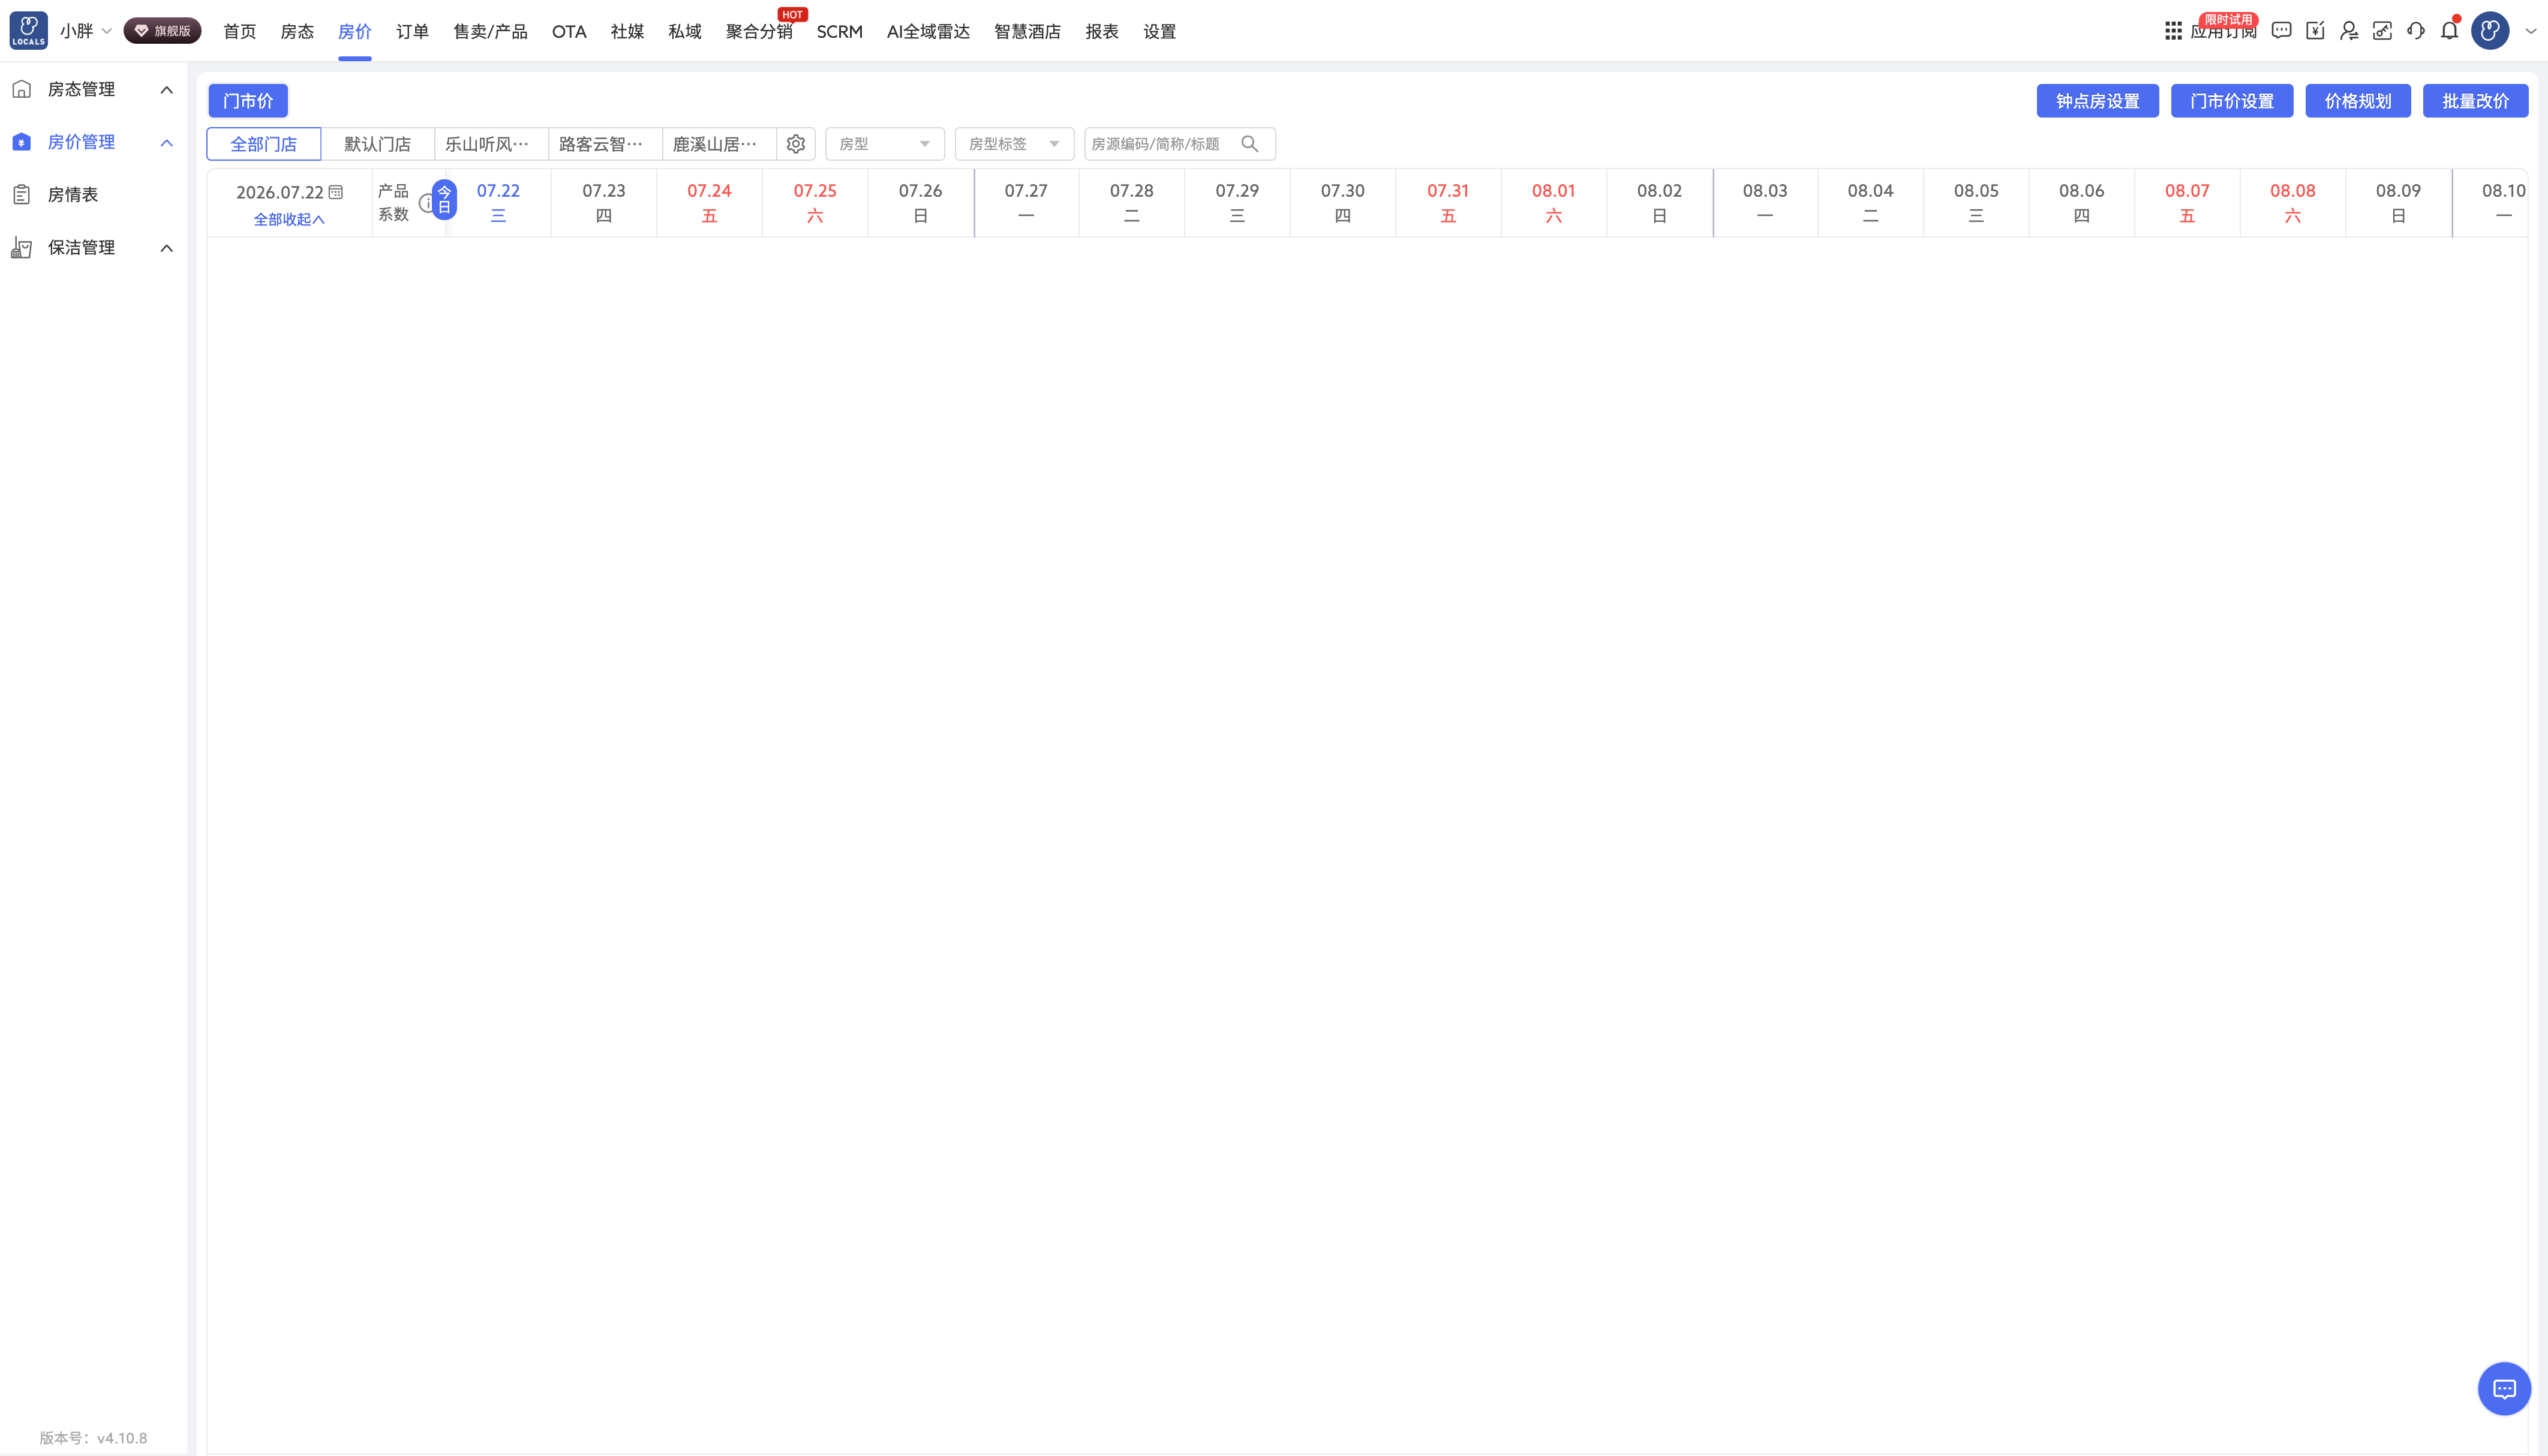
Task: Open the message bubble icon in the header
Action: (x=2281, y=31)
